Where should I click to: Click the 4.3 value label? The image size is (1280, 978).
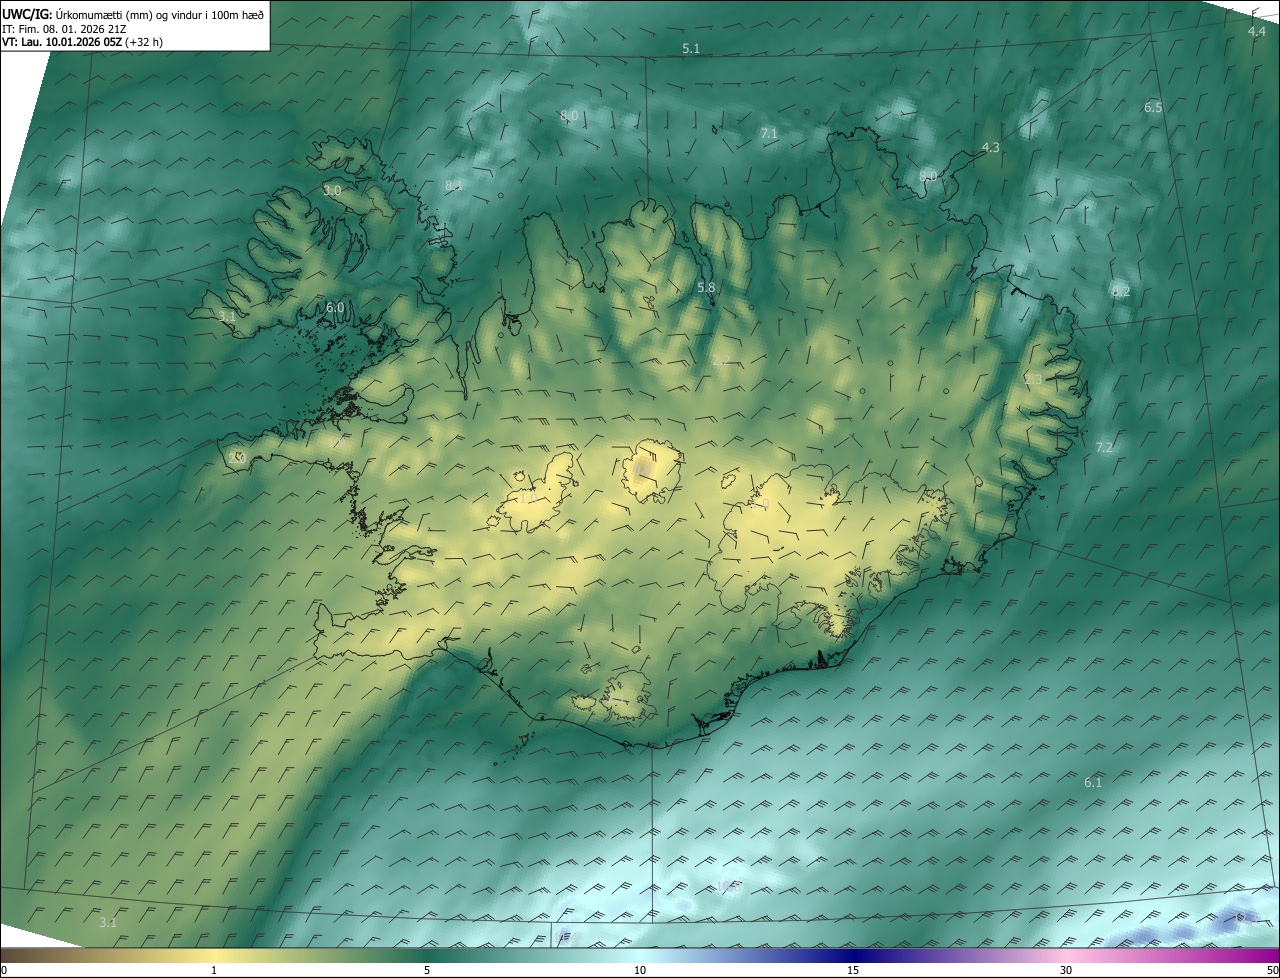click(990, 147)
